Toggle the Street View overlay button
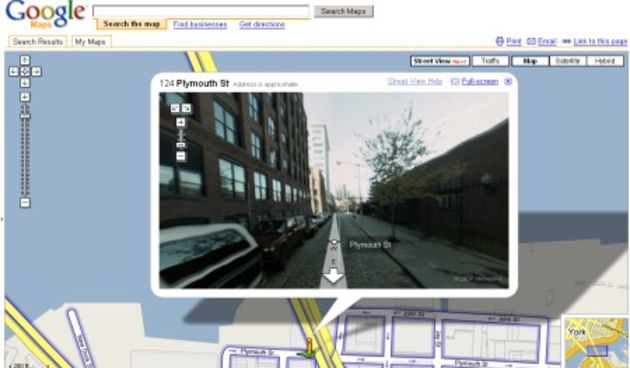The height and width of the screenshot is (368, 630). point(440,61)
